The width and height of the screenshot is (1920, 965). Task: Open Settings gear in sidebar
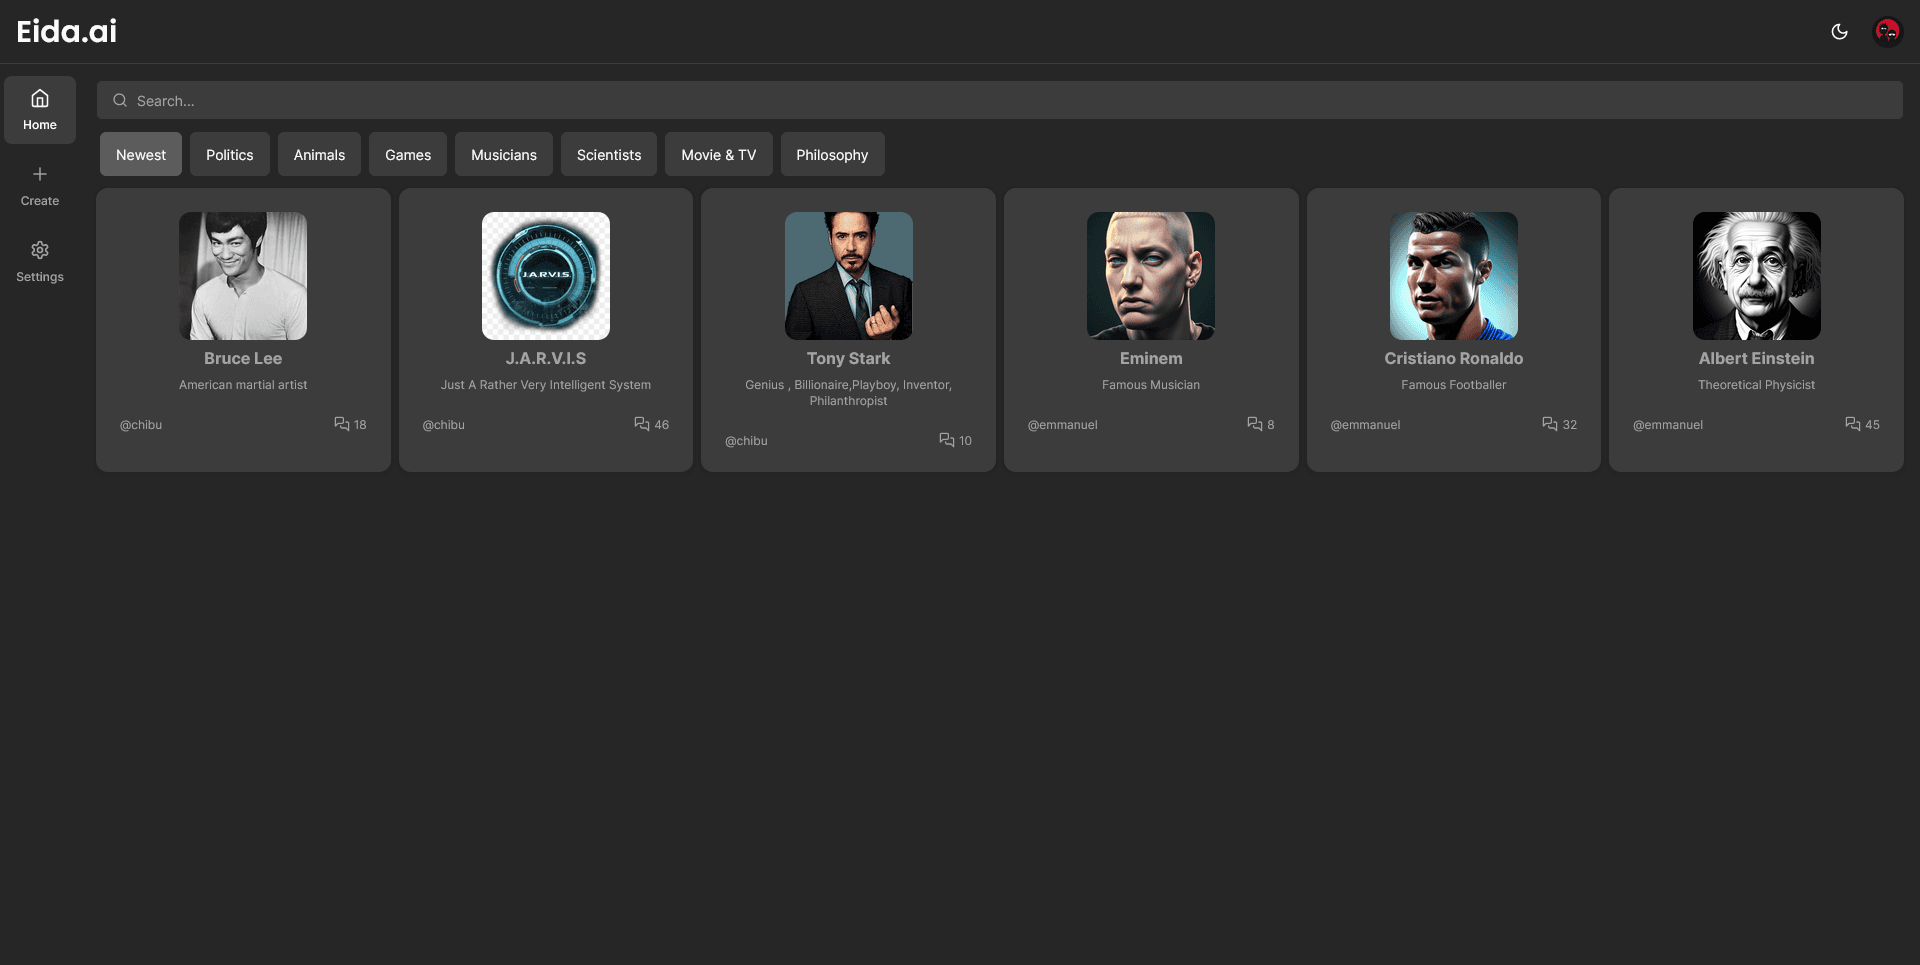click(40, 250)
